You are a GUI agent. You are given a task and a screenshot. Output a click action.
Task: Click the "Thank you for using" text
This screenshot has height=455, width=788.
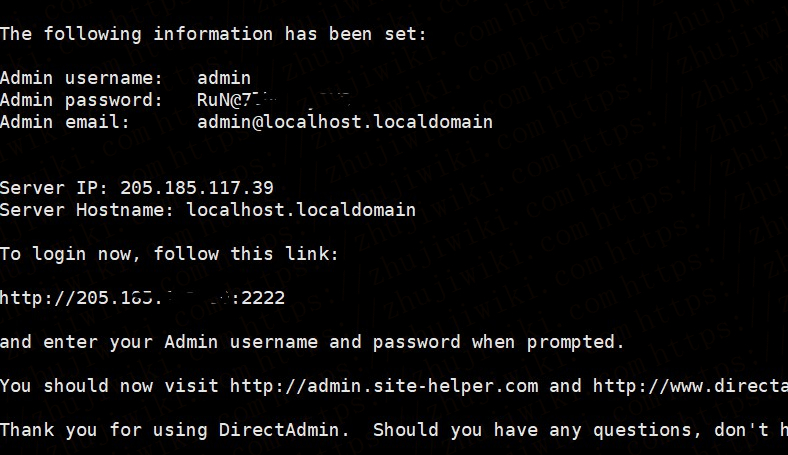click(103, 429)
